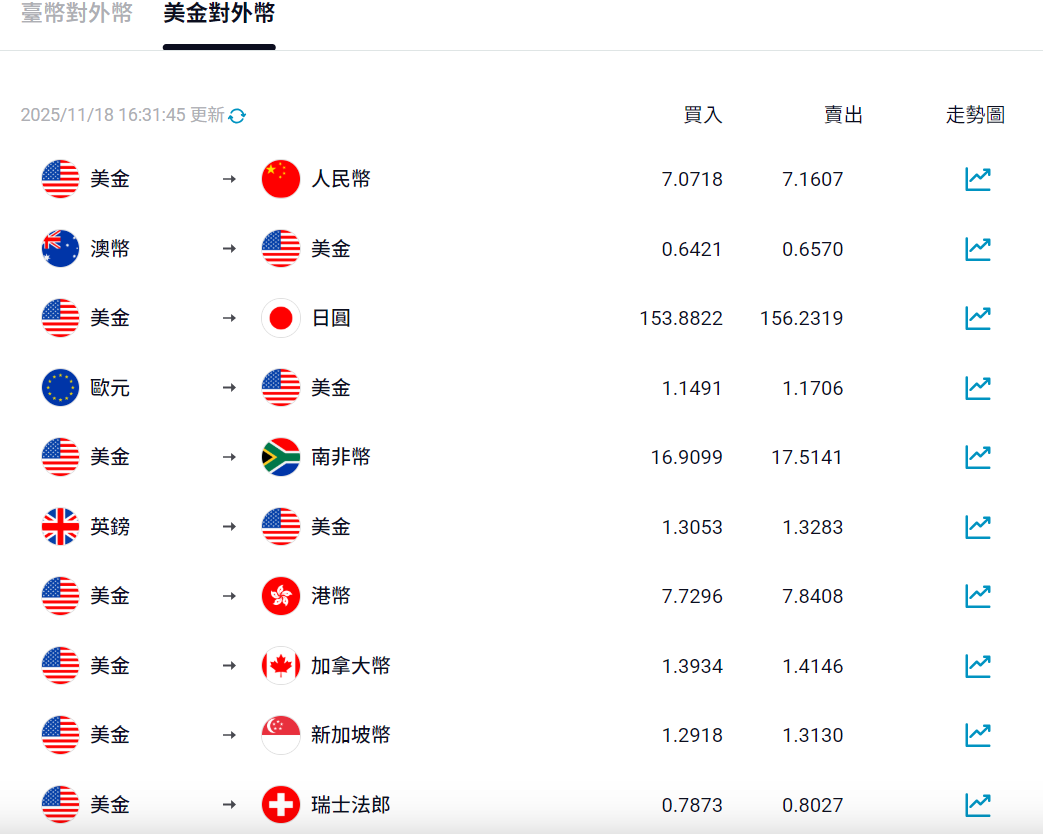This screenshot has width=1043, height=834.
Task: Select the 美金對外幣 tab
Action: pos(219,14)
